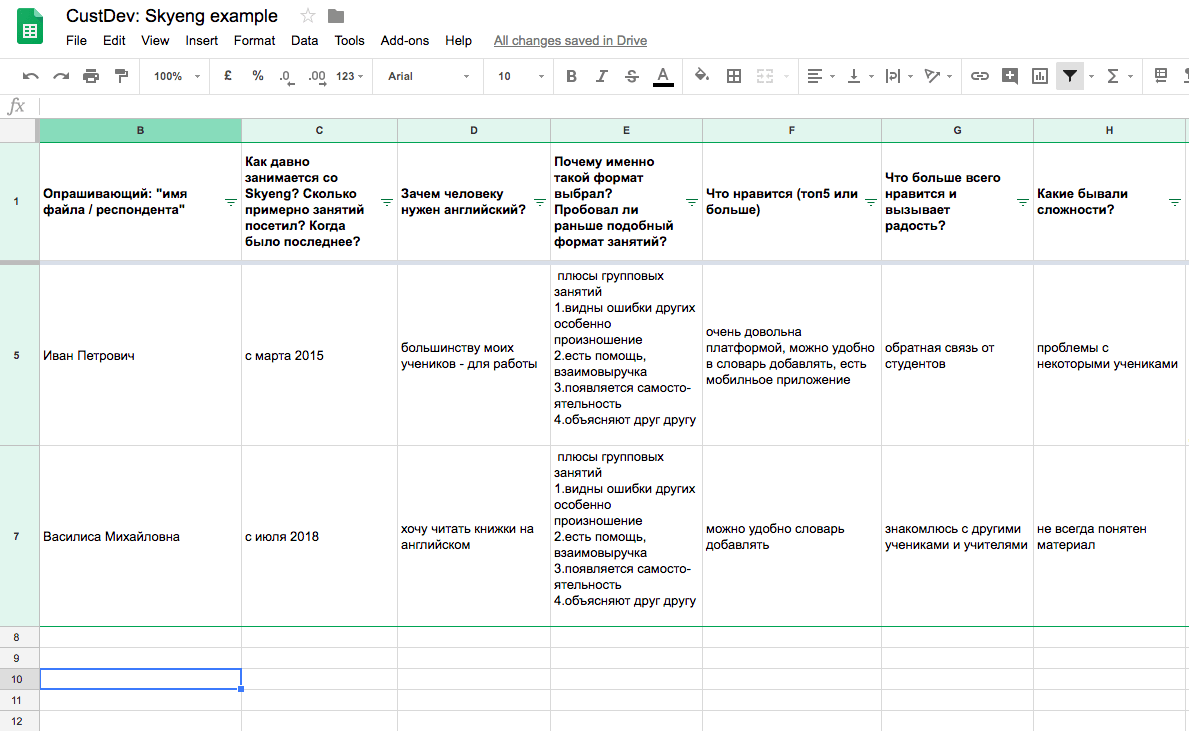1189x731 pixels.
Task: Toggle italic formatting
Action: tap(601, 76)
